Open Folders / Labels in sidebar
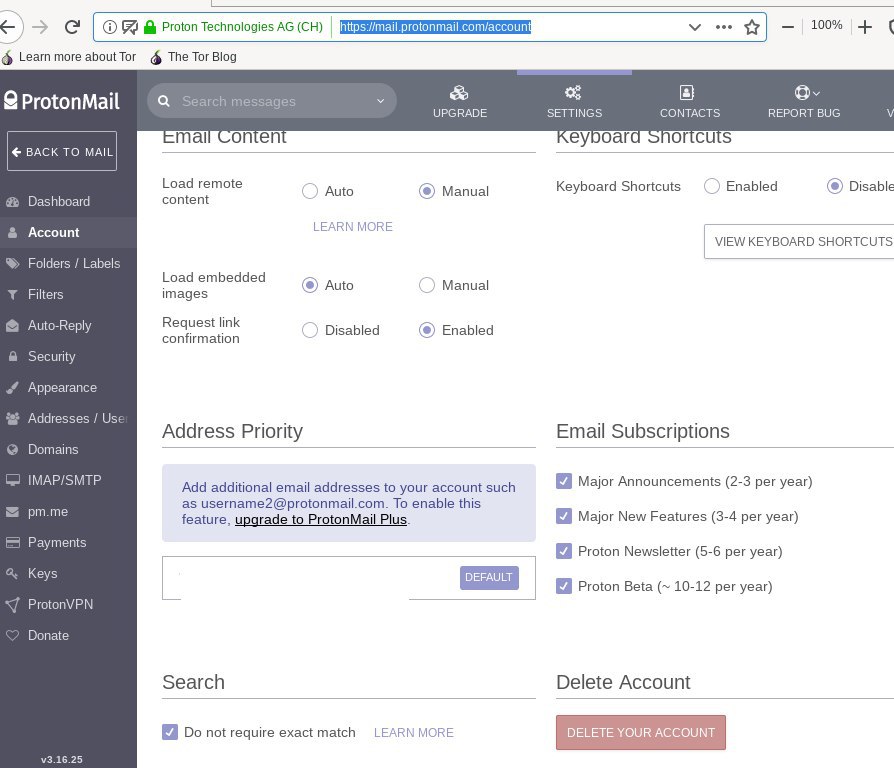Viewport: 894px width, 768px height. click(68, 263)
